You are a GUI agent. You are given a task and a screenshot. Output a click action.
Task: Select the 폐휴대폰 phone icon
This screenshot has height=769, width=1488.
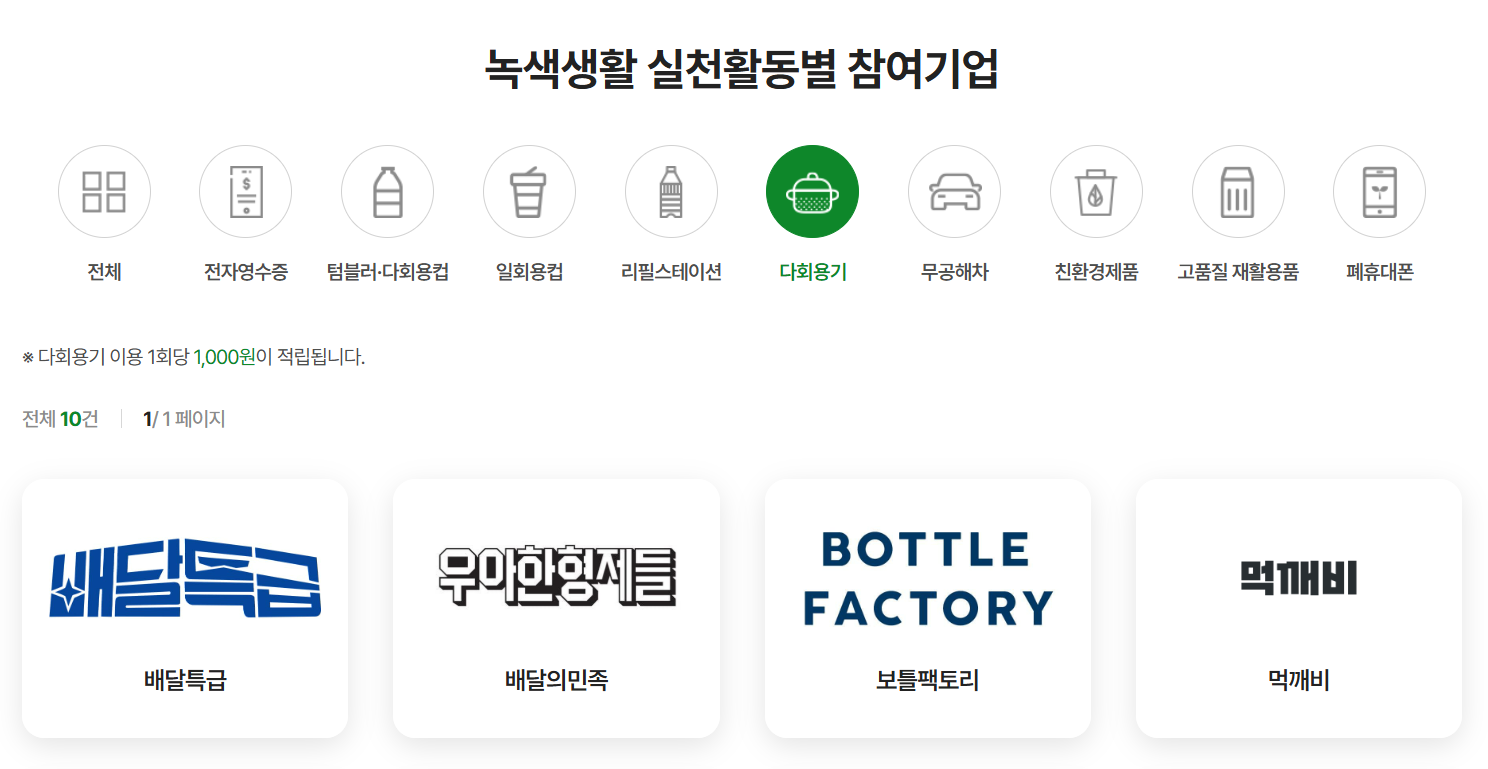[1379, 191]
